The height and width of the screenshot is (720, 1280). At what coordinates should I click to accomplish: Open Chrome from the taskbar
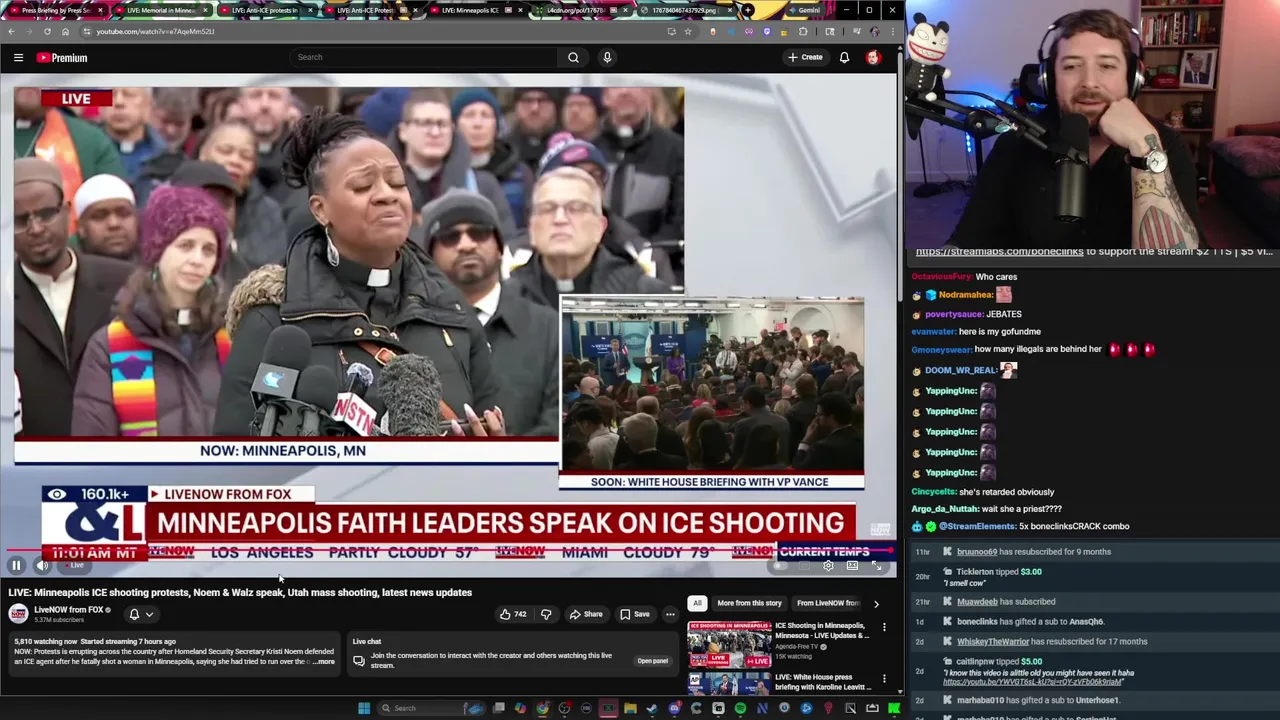[x=542, y=708]
